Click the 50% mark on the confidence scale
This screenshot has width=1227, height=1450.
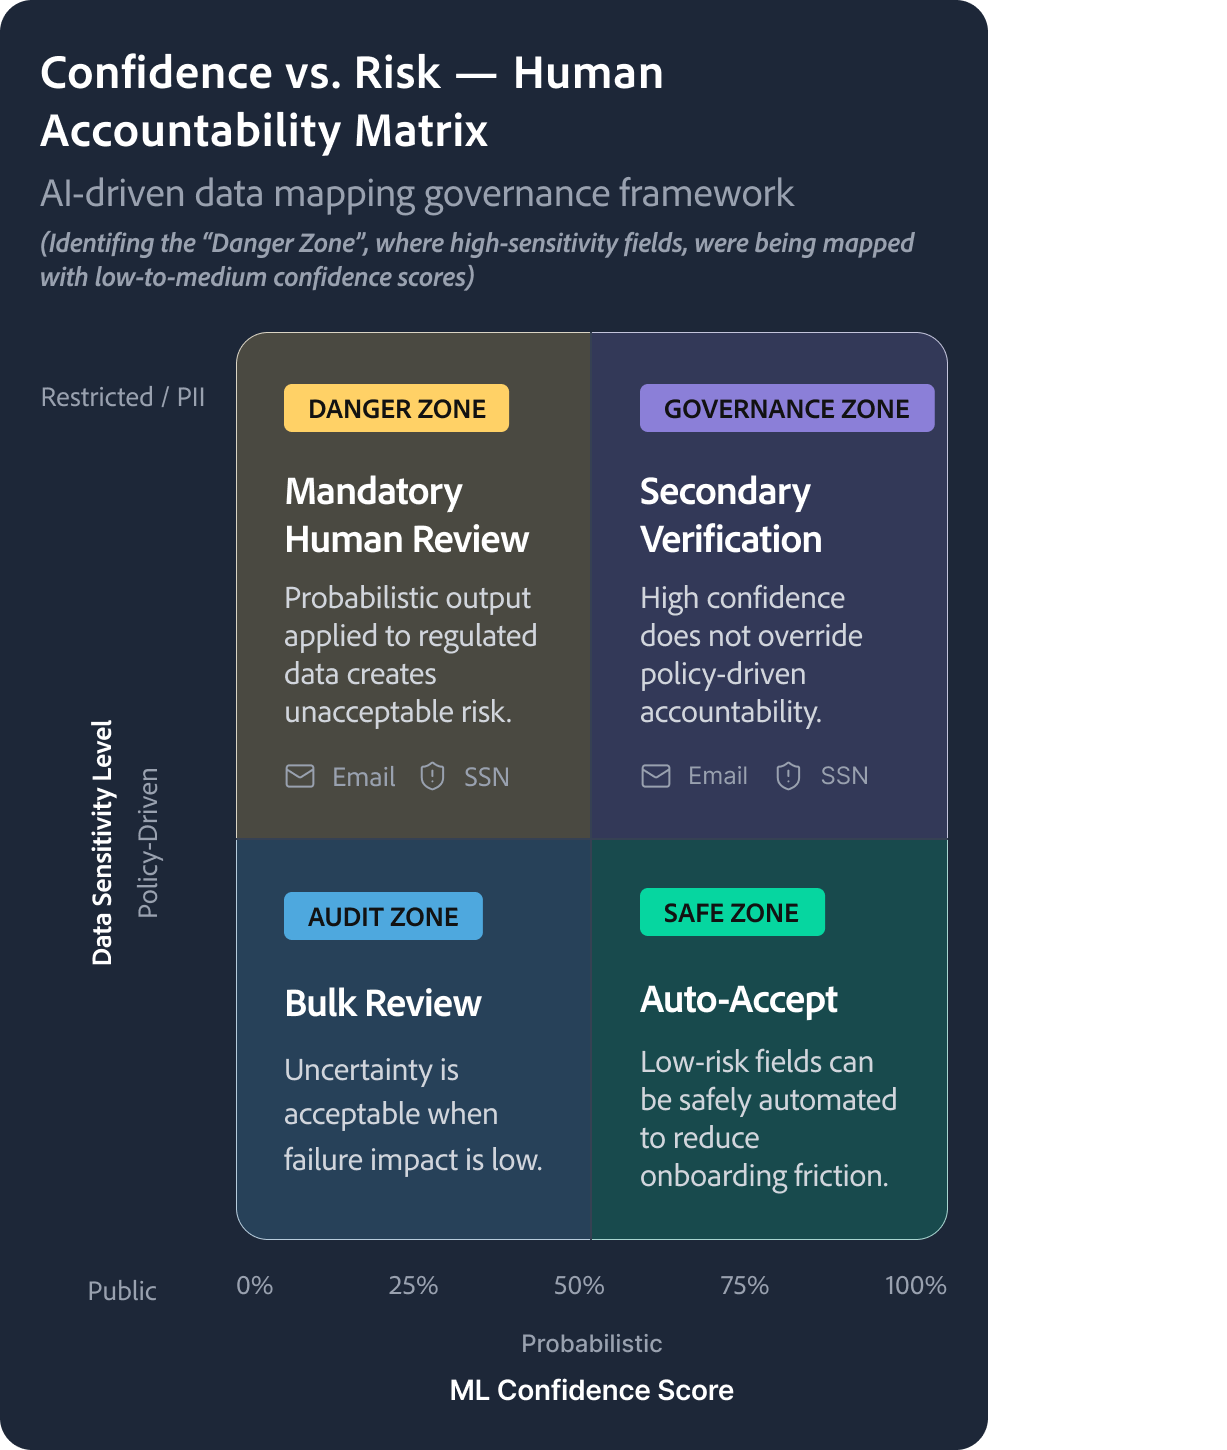(579, 1286)
